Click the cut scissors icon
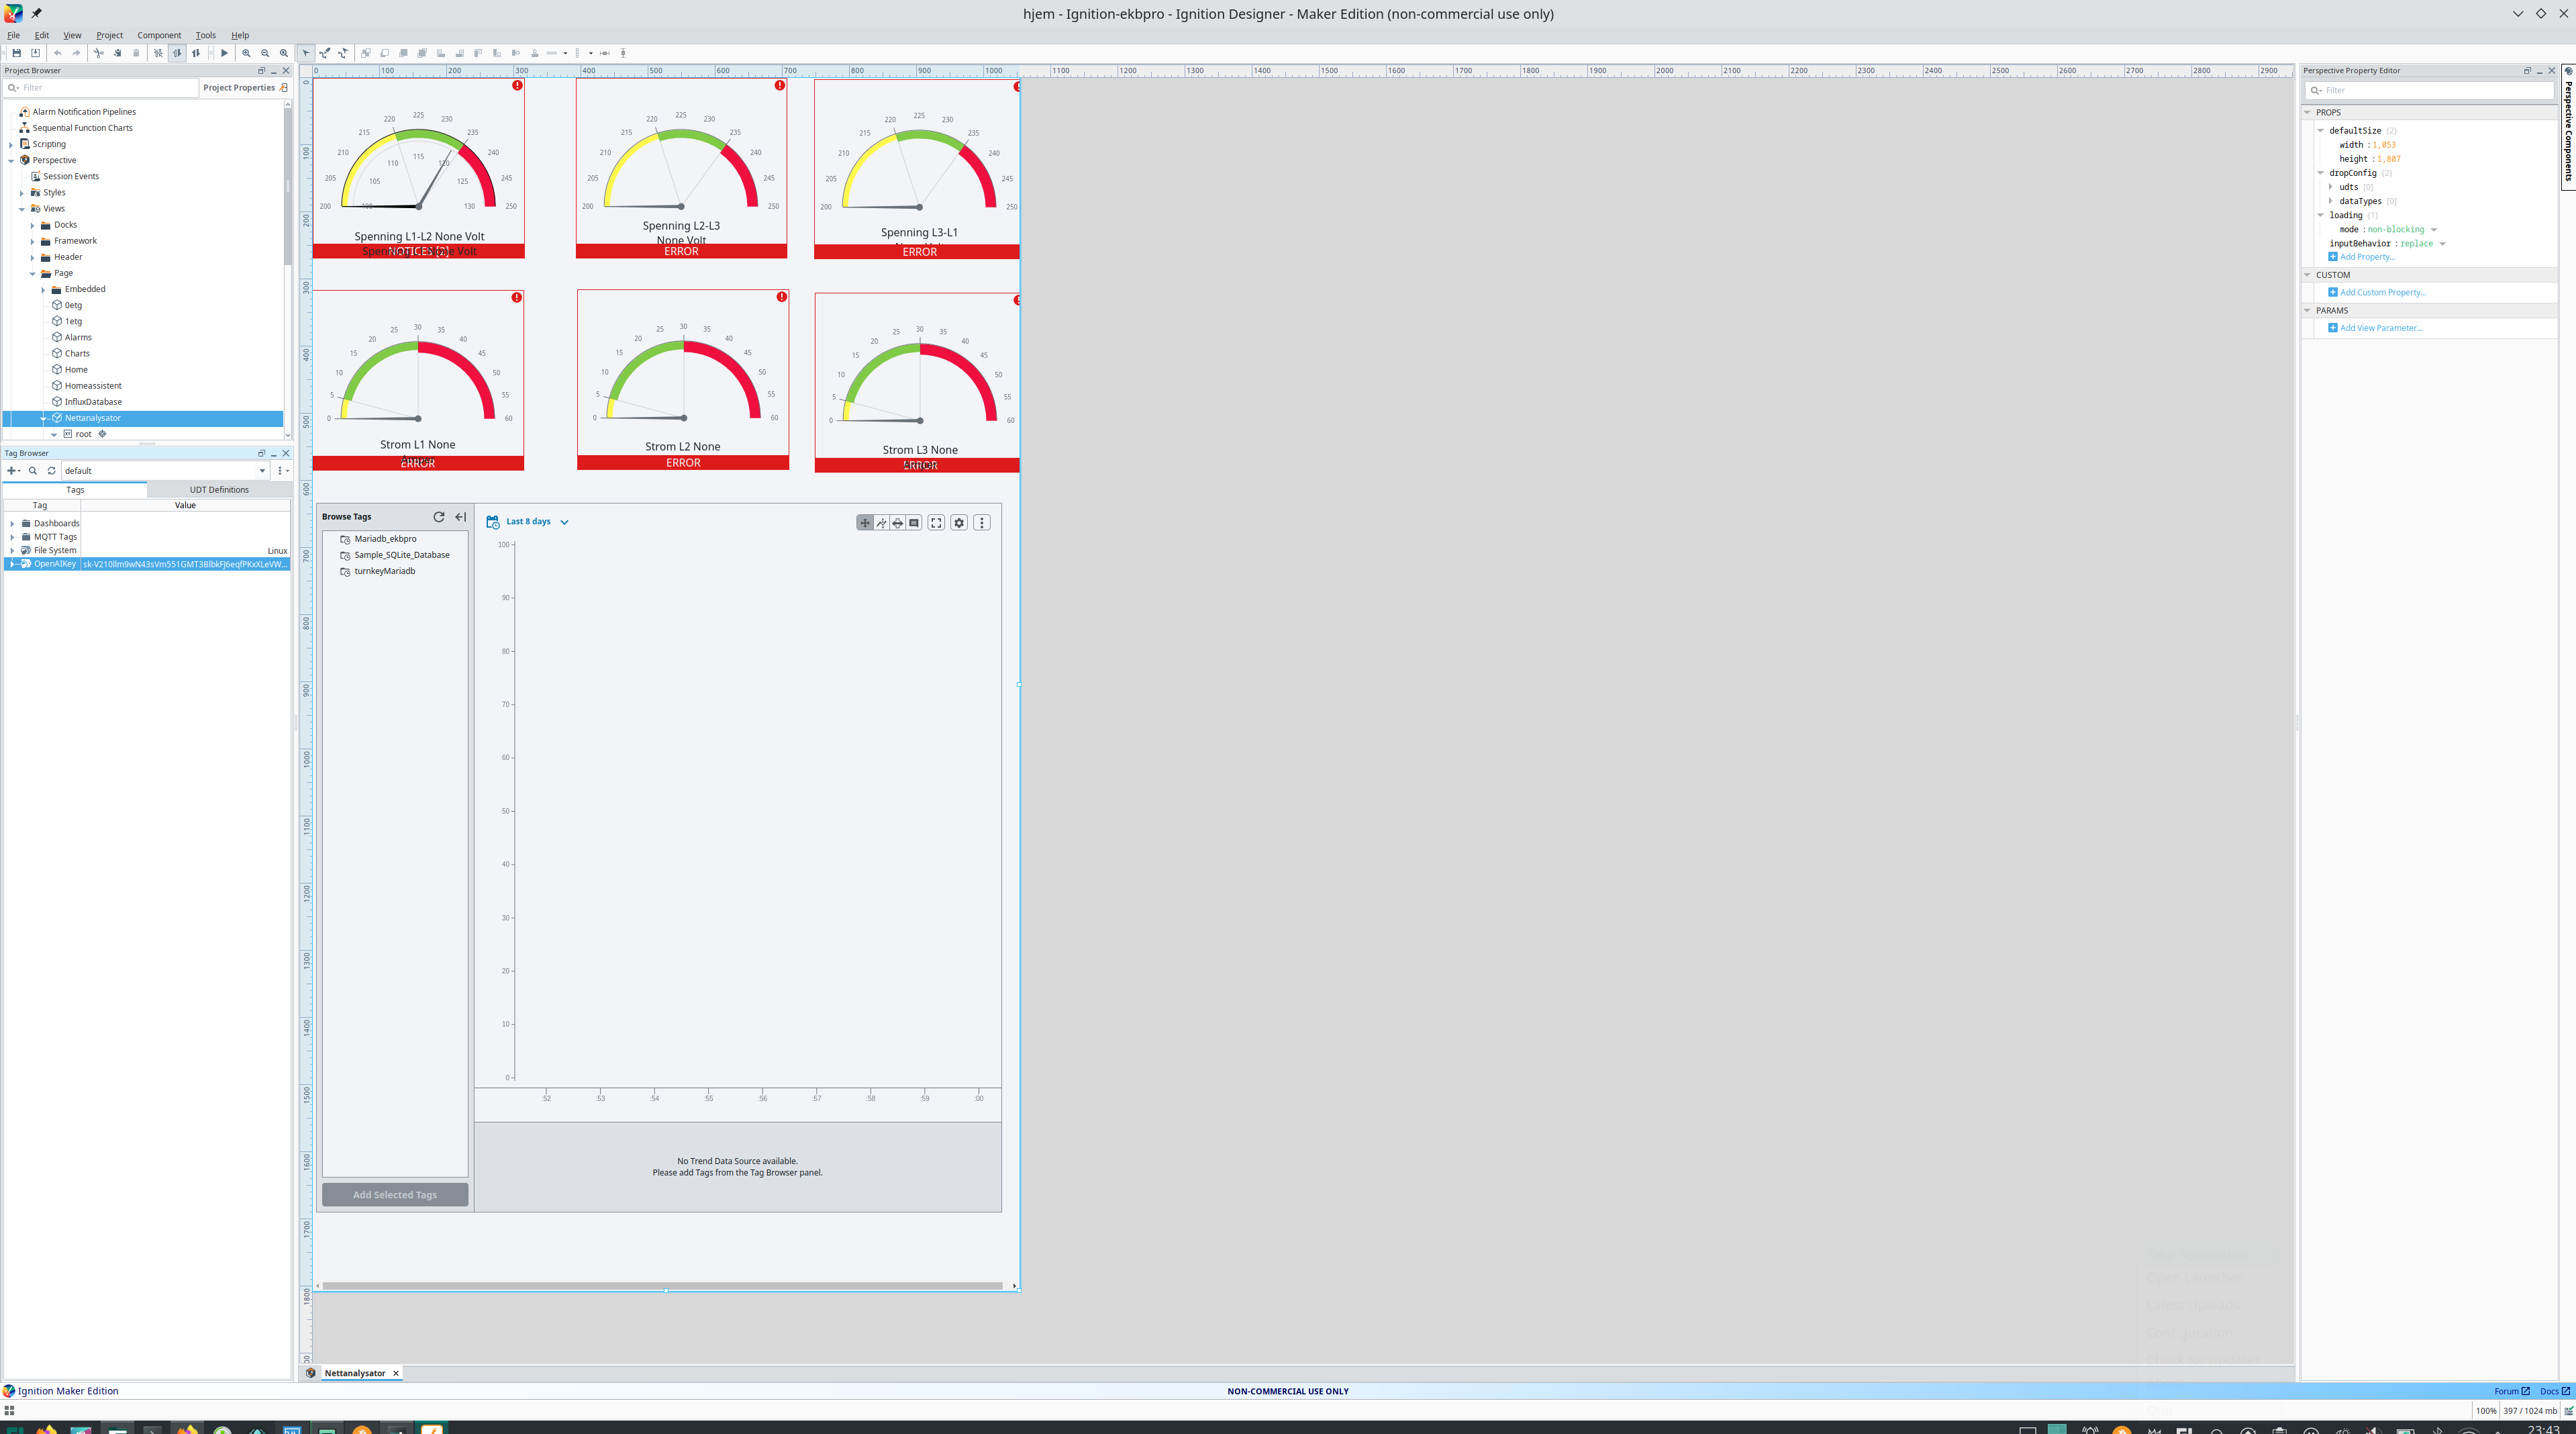 click(x=98, y=53)
